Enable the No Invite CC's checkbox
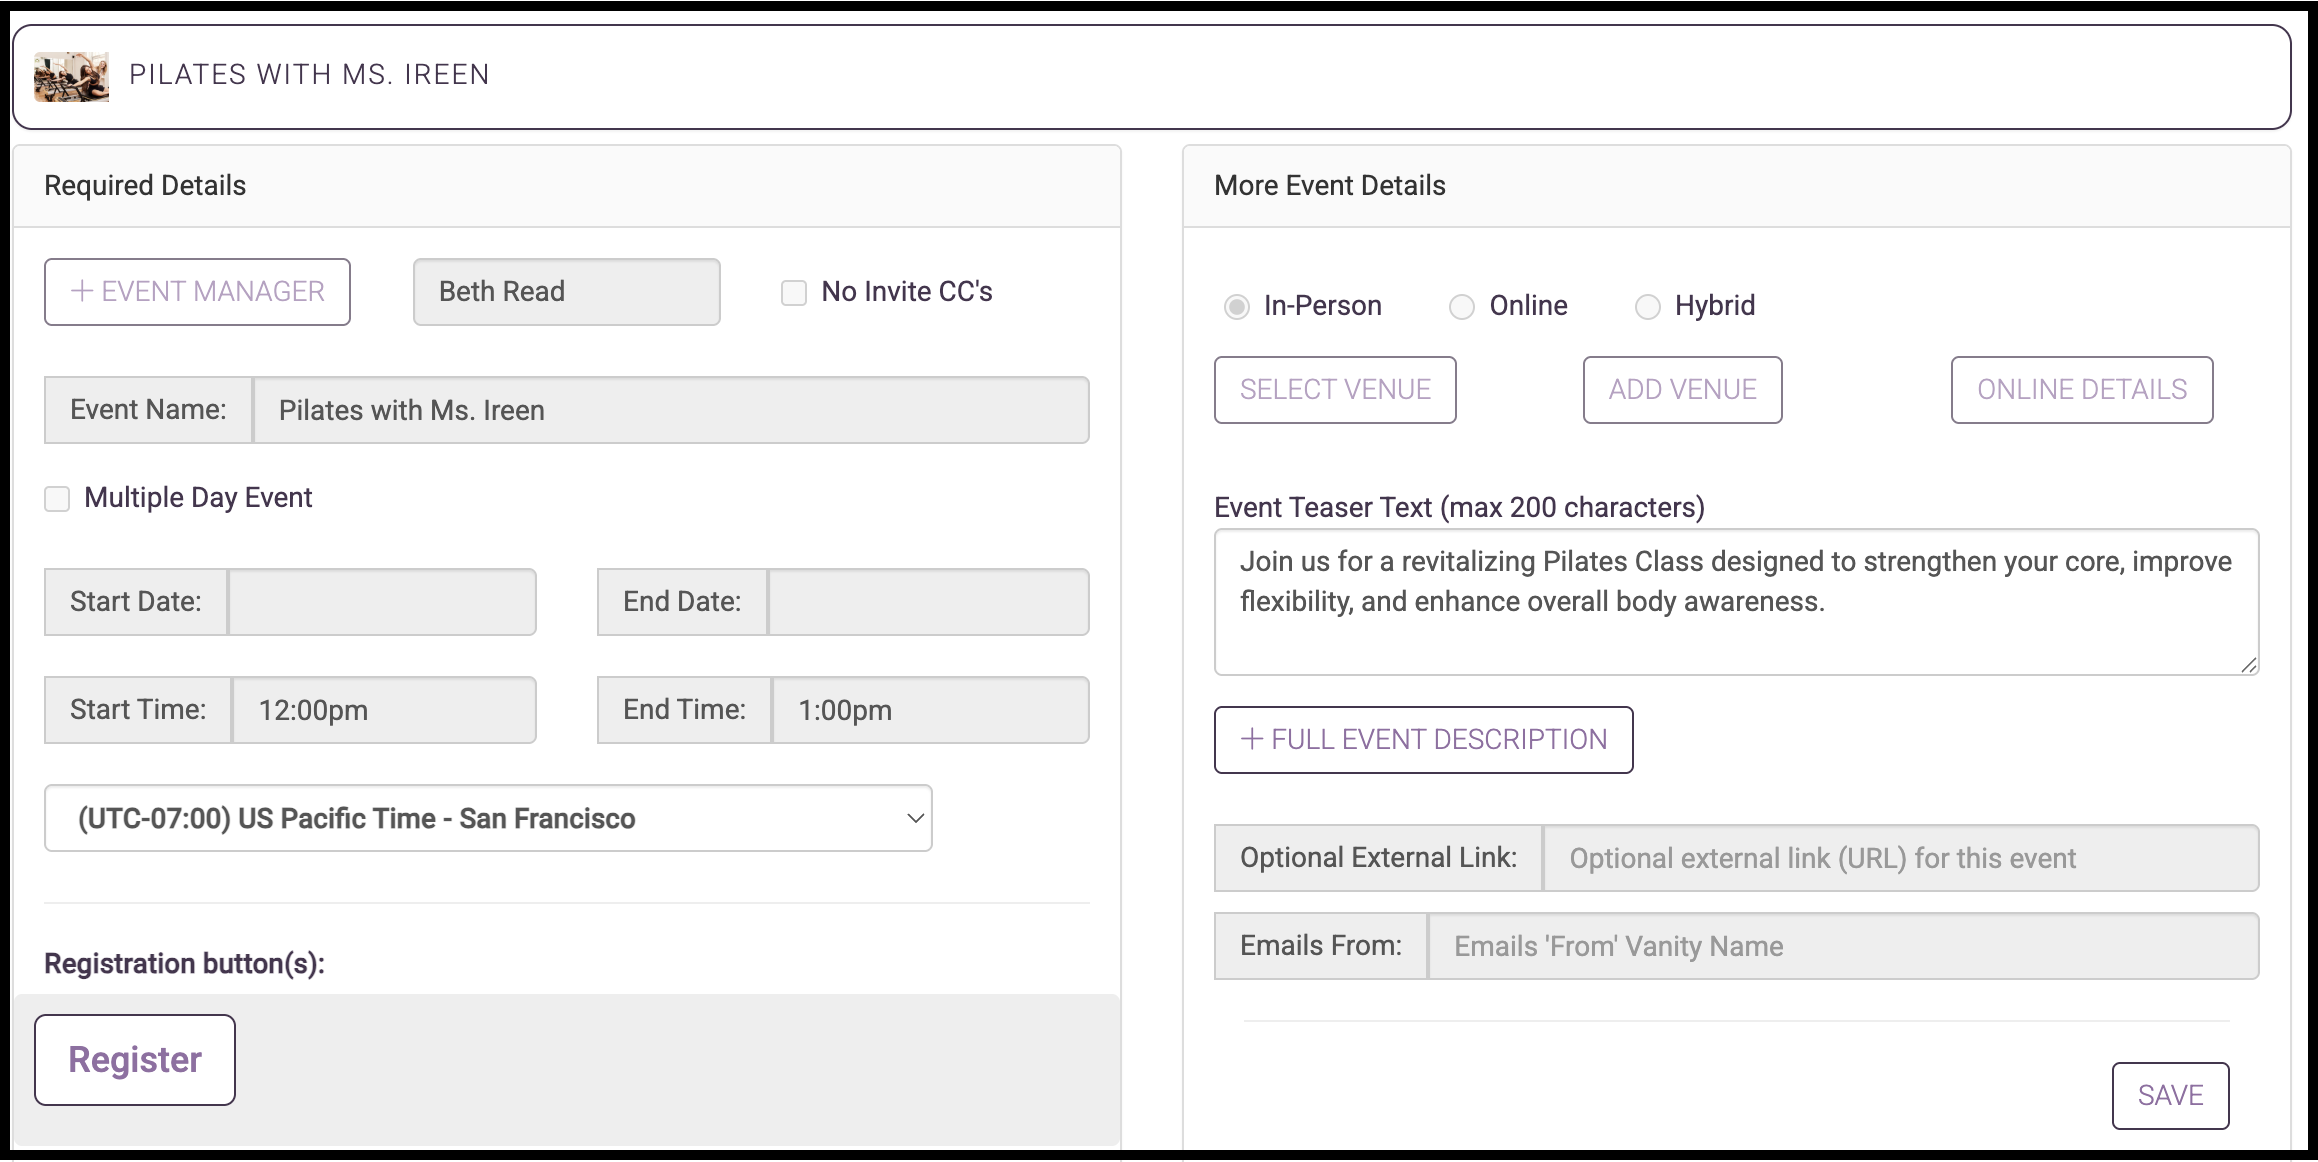The width and height of the screenshot is (2318, 1162). [794, 293]
